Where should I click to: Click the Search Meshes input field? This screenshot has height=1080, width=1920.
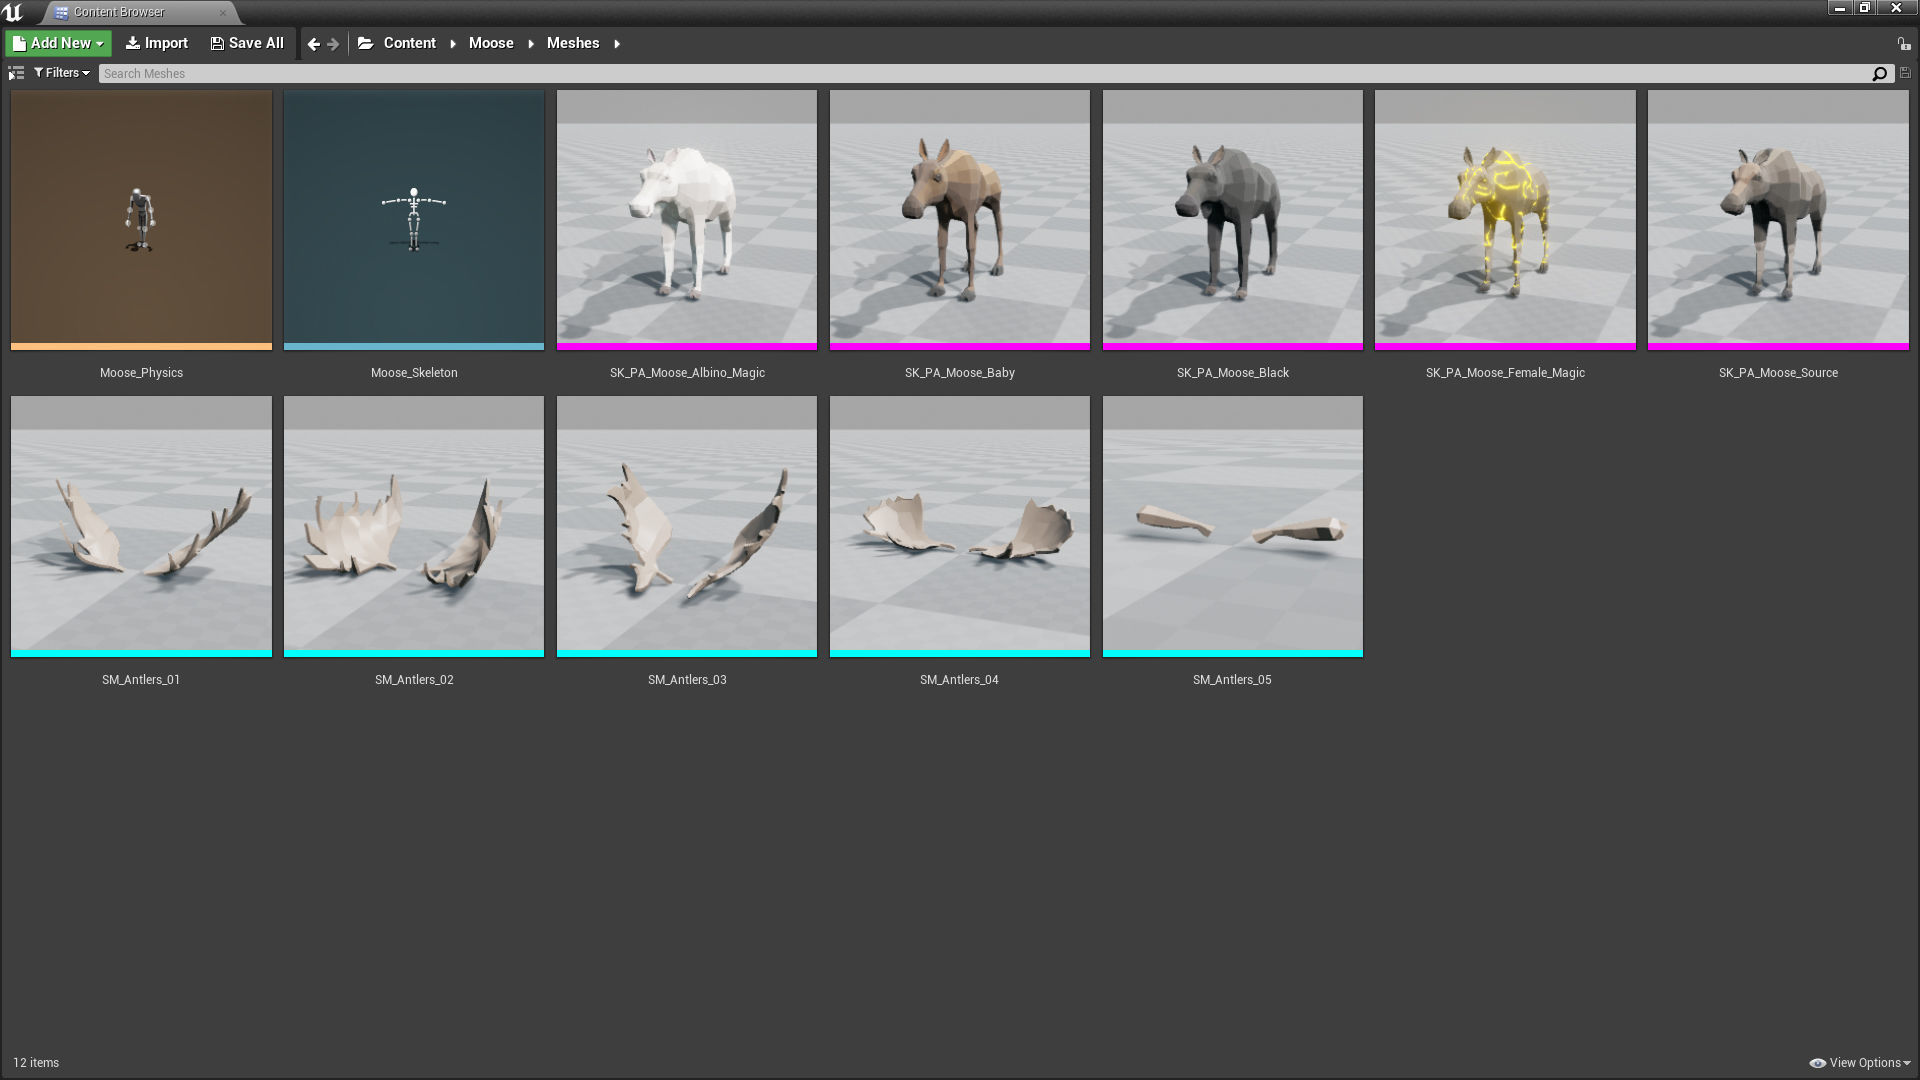point(980,74)
